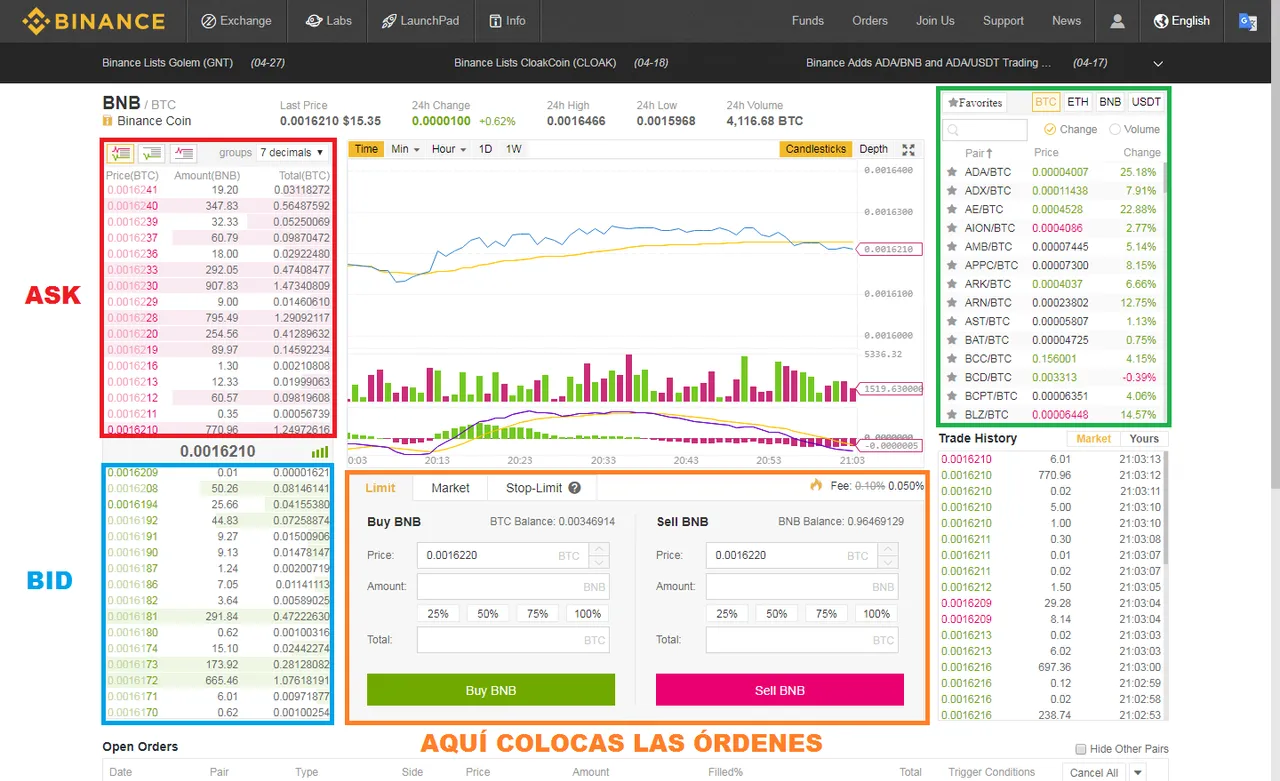Adjust the Buy price stepper
The height and width of the screenshot is (781, 1280).
(598, 555)
